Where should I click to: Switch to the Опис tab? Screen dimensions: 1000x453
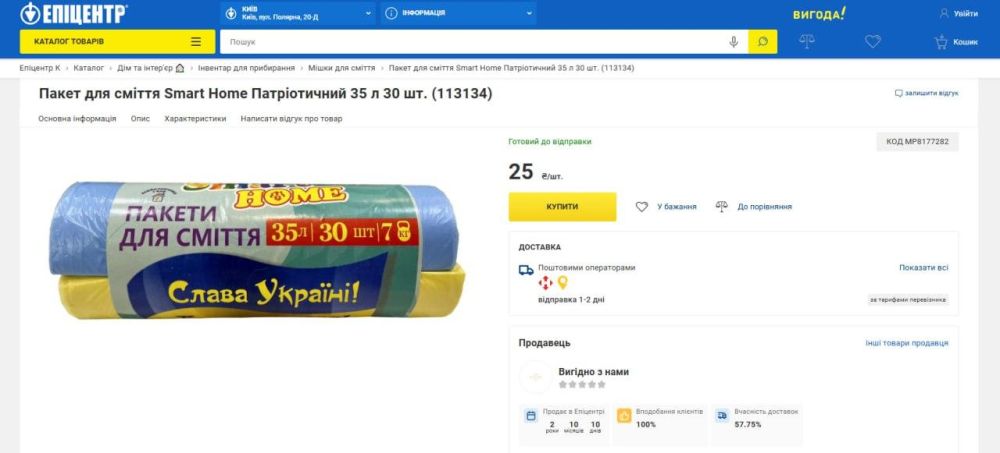(x=140, y=118)
